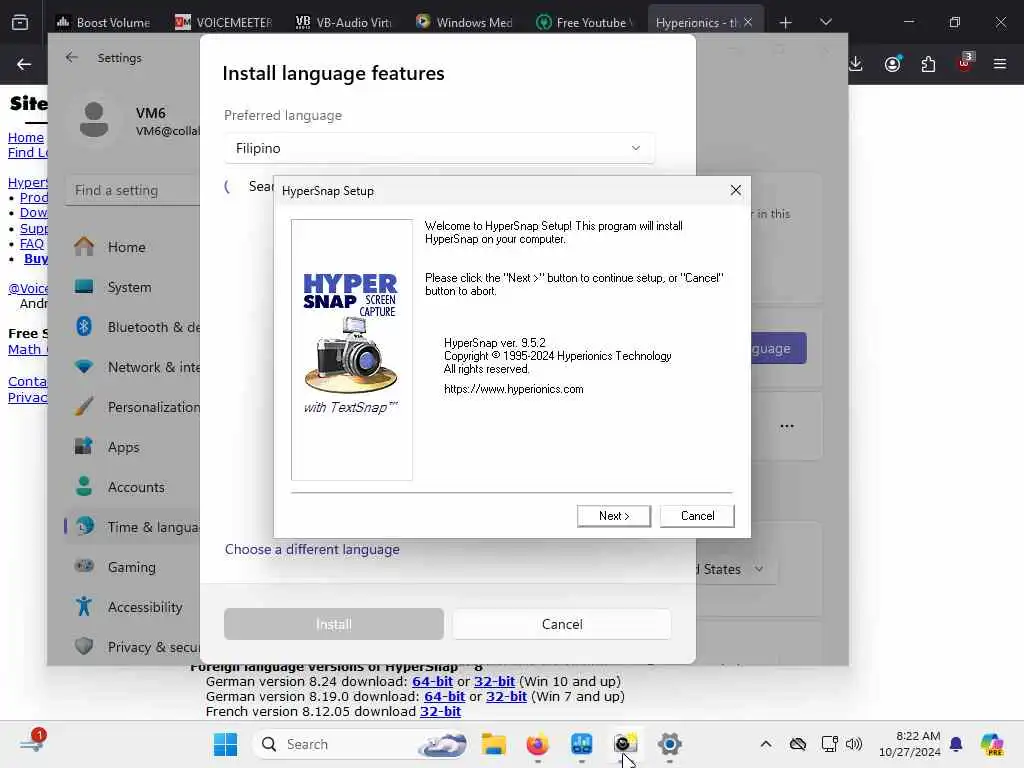Open Accounts settings category

click(134, 487)
